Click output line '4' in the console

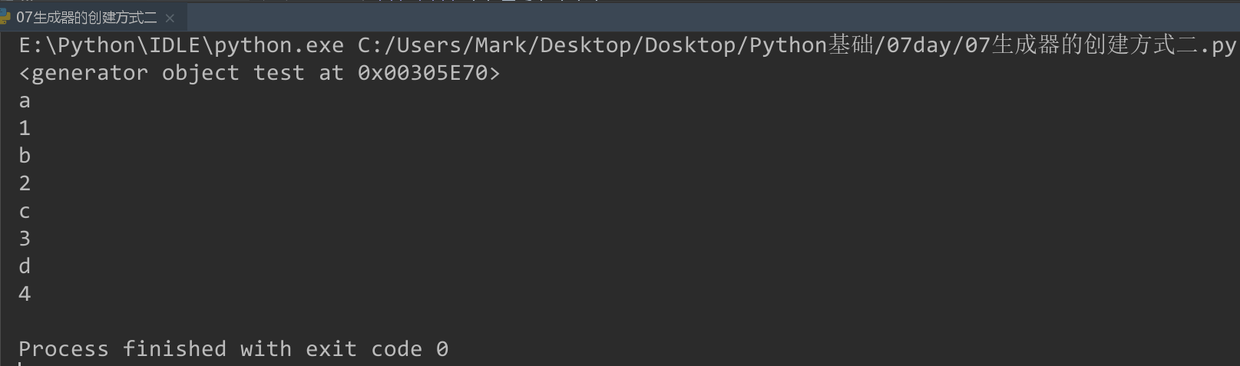[24, 293]
